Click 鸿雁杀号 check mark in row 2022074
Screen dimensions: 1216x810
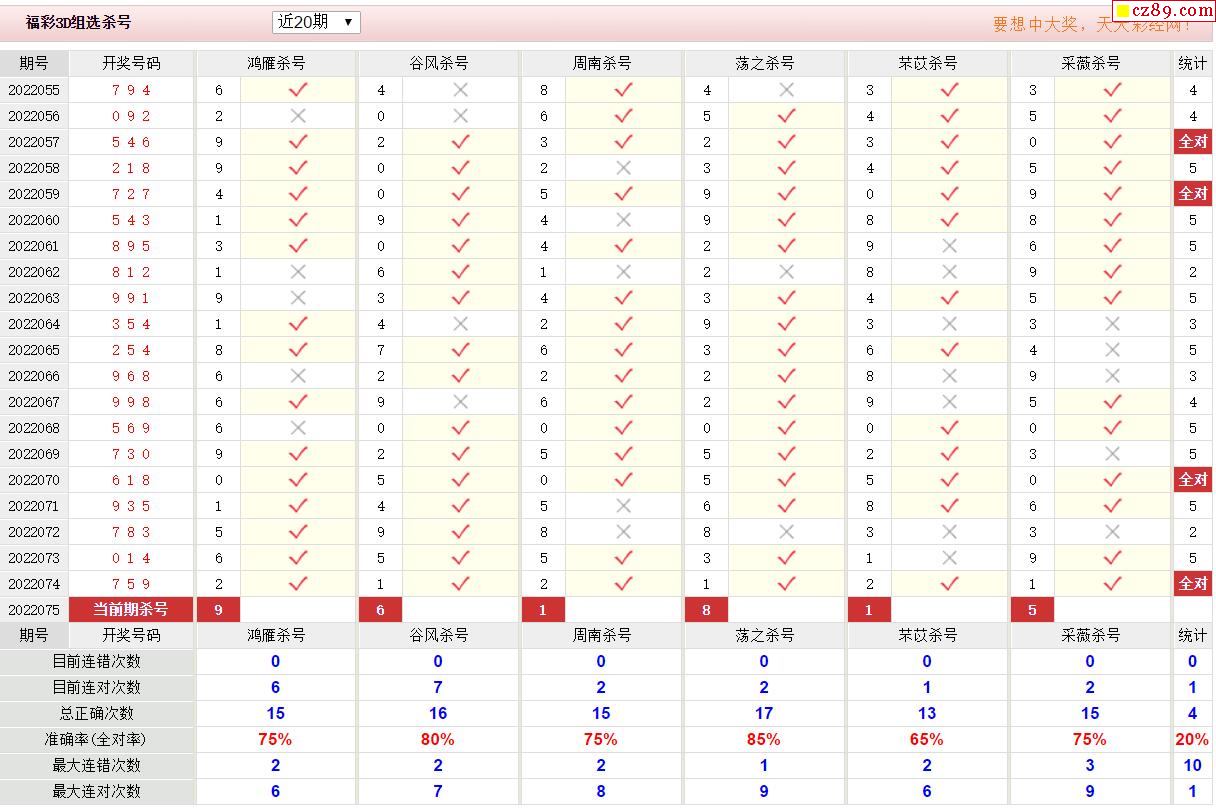coord(297,584)
